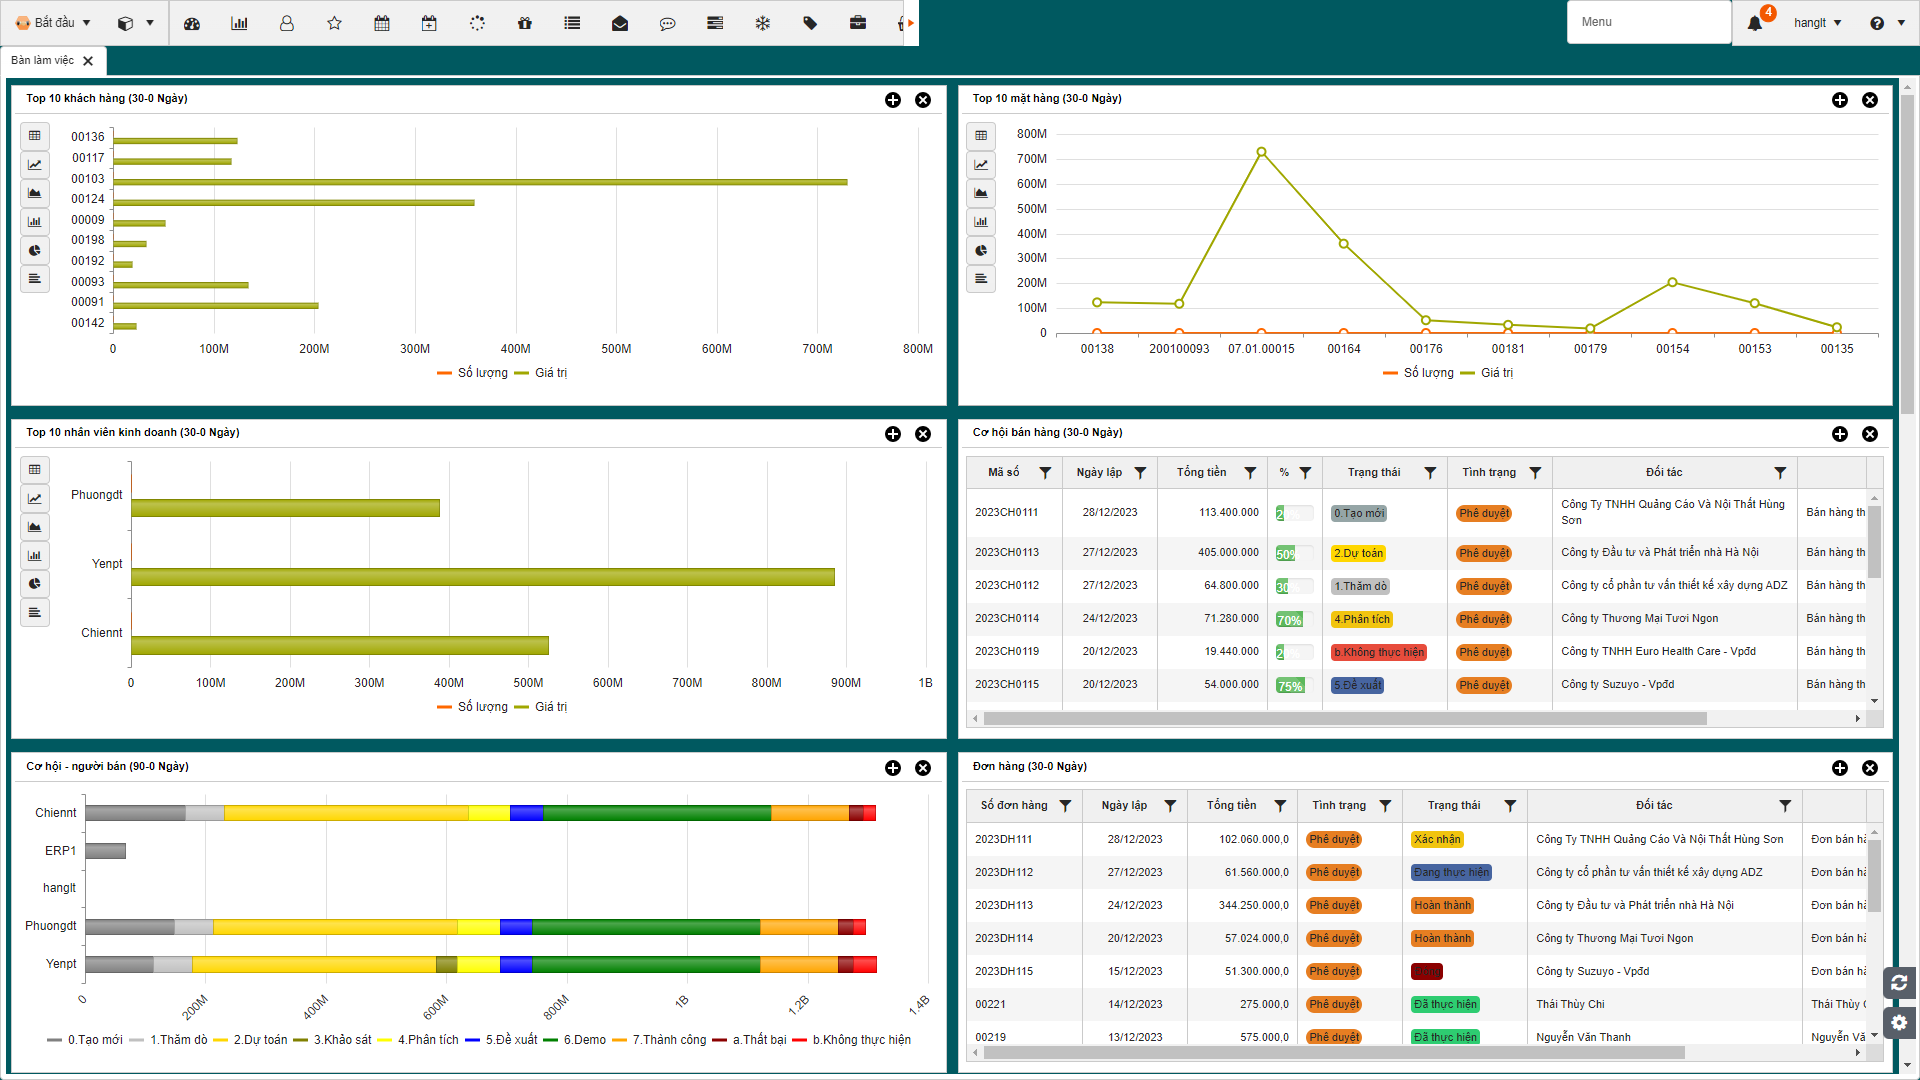Open filter for Trạng thái in Cơ hội bán hàng
The image size is (1920, 1080).
click(1430, 473)
